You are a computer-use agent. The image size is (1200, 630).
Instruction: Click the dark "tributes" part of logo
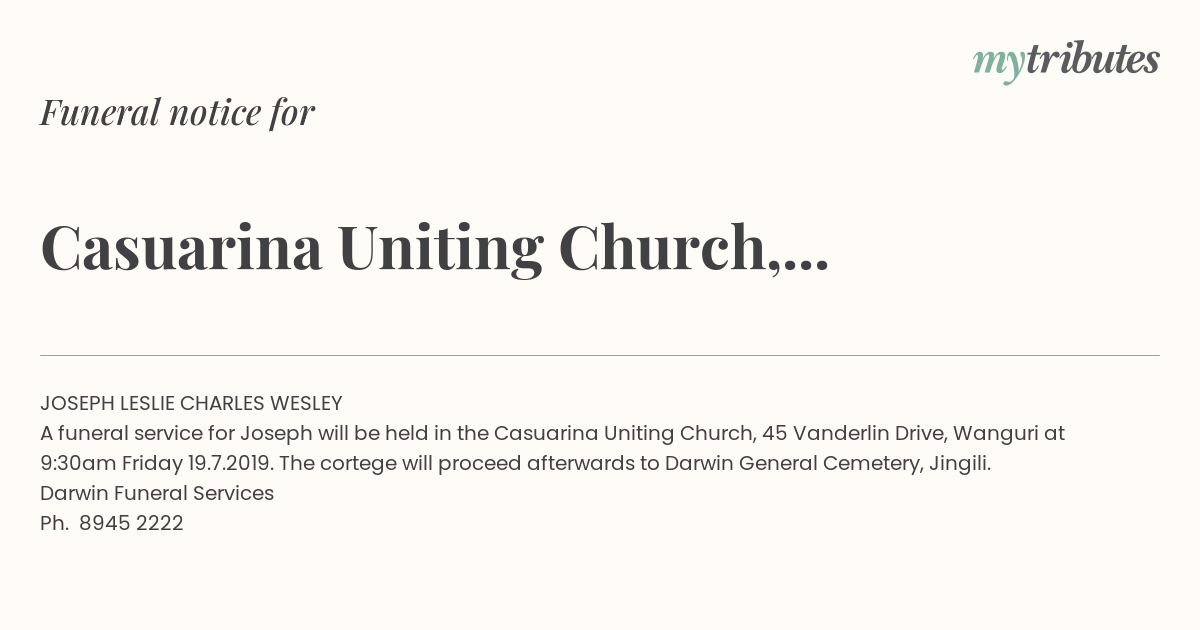(x=1093, y=60)
